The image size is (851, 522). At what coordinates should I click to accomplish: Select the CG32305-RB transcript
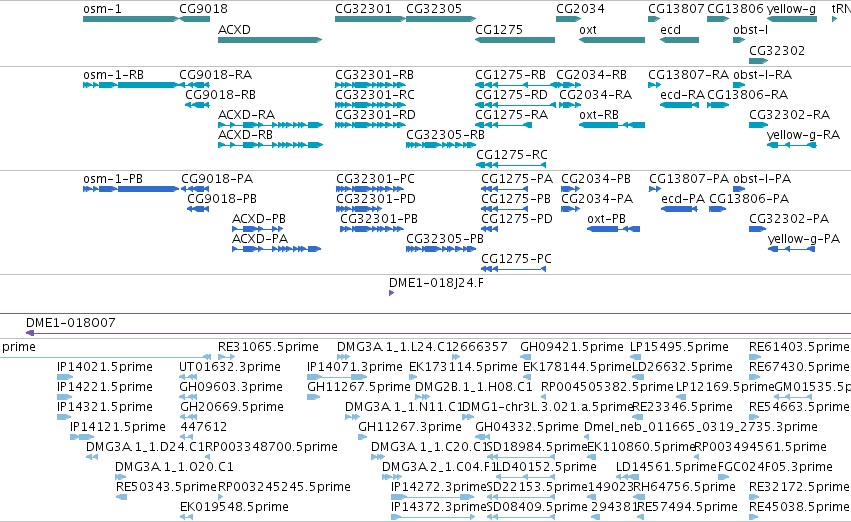441,145
